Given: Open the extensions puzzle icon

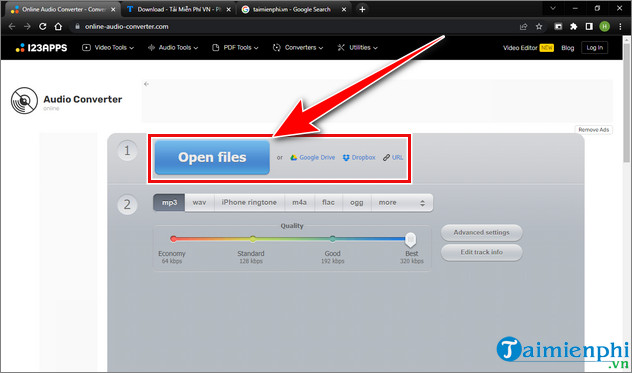Looking at the screenshot, I should [574, 27].
